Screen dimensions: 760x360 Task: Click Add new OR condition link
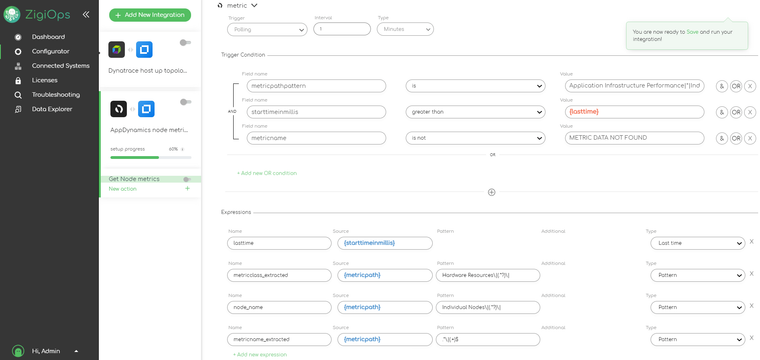267,173
